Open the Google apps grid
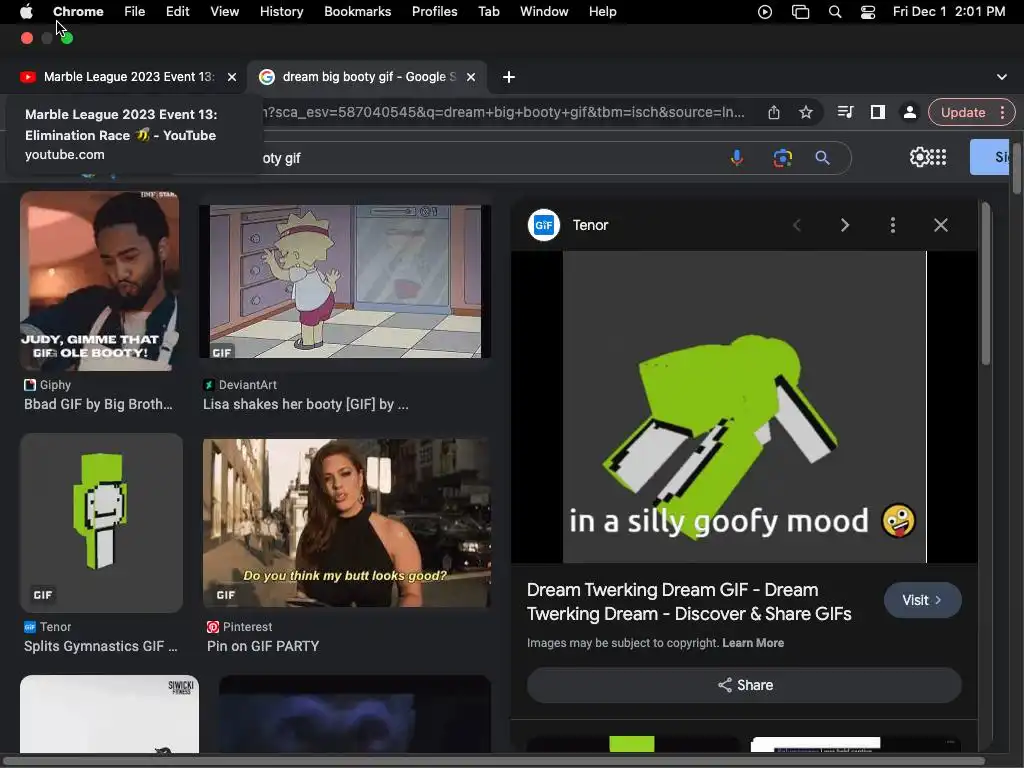The width and height of the screenshot is (1024, 768). [938, 157]
